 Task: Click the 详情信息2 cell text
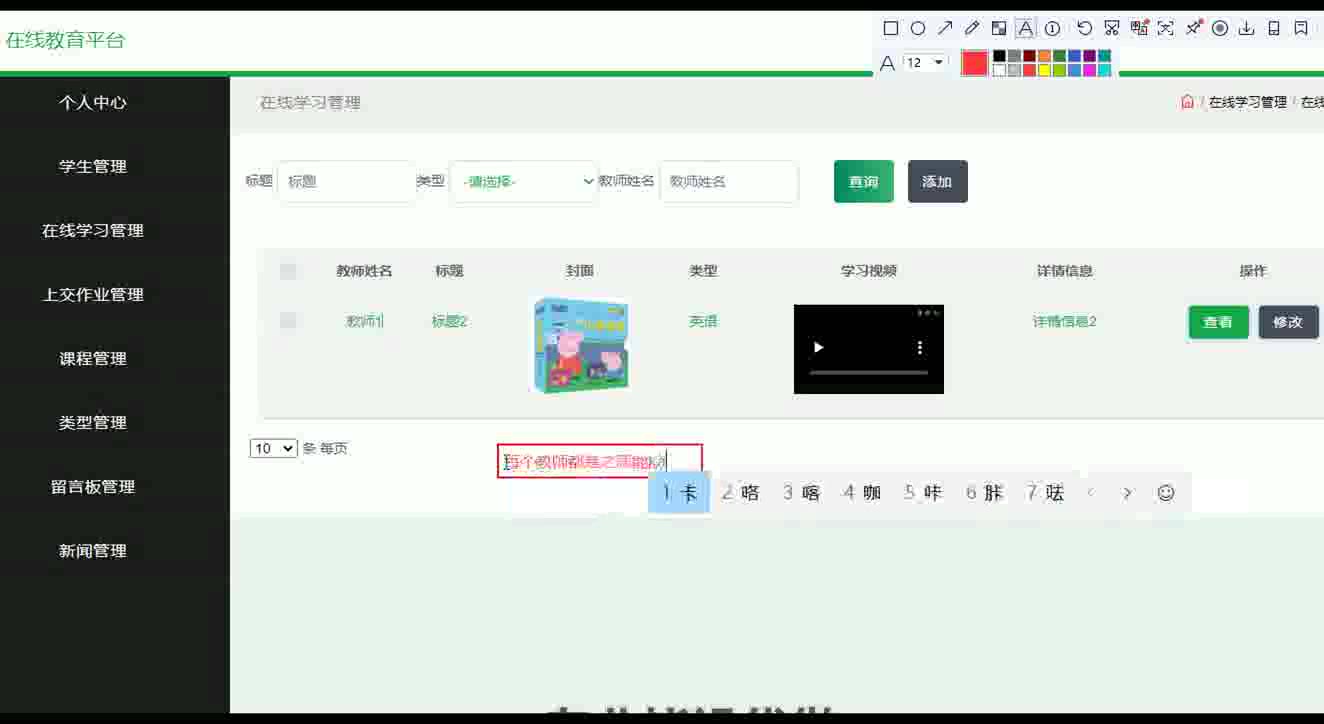tap(1065, 321)
